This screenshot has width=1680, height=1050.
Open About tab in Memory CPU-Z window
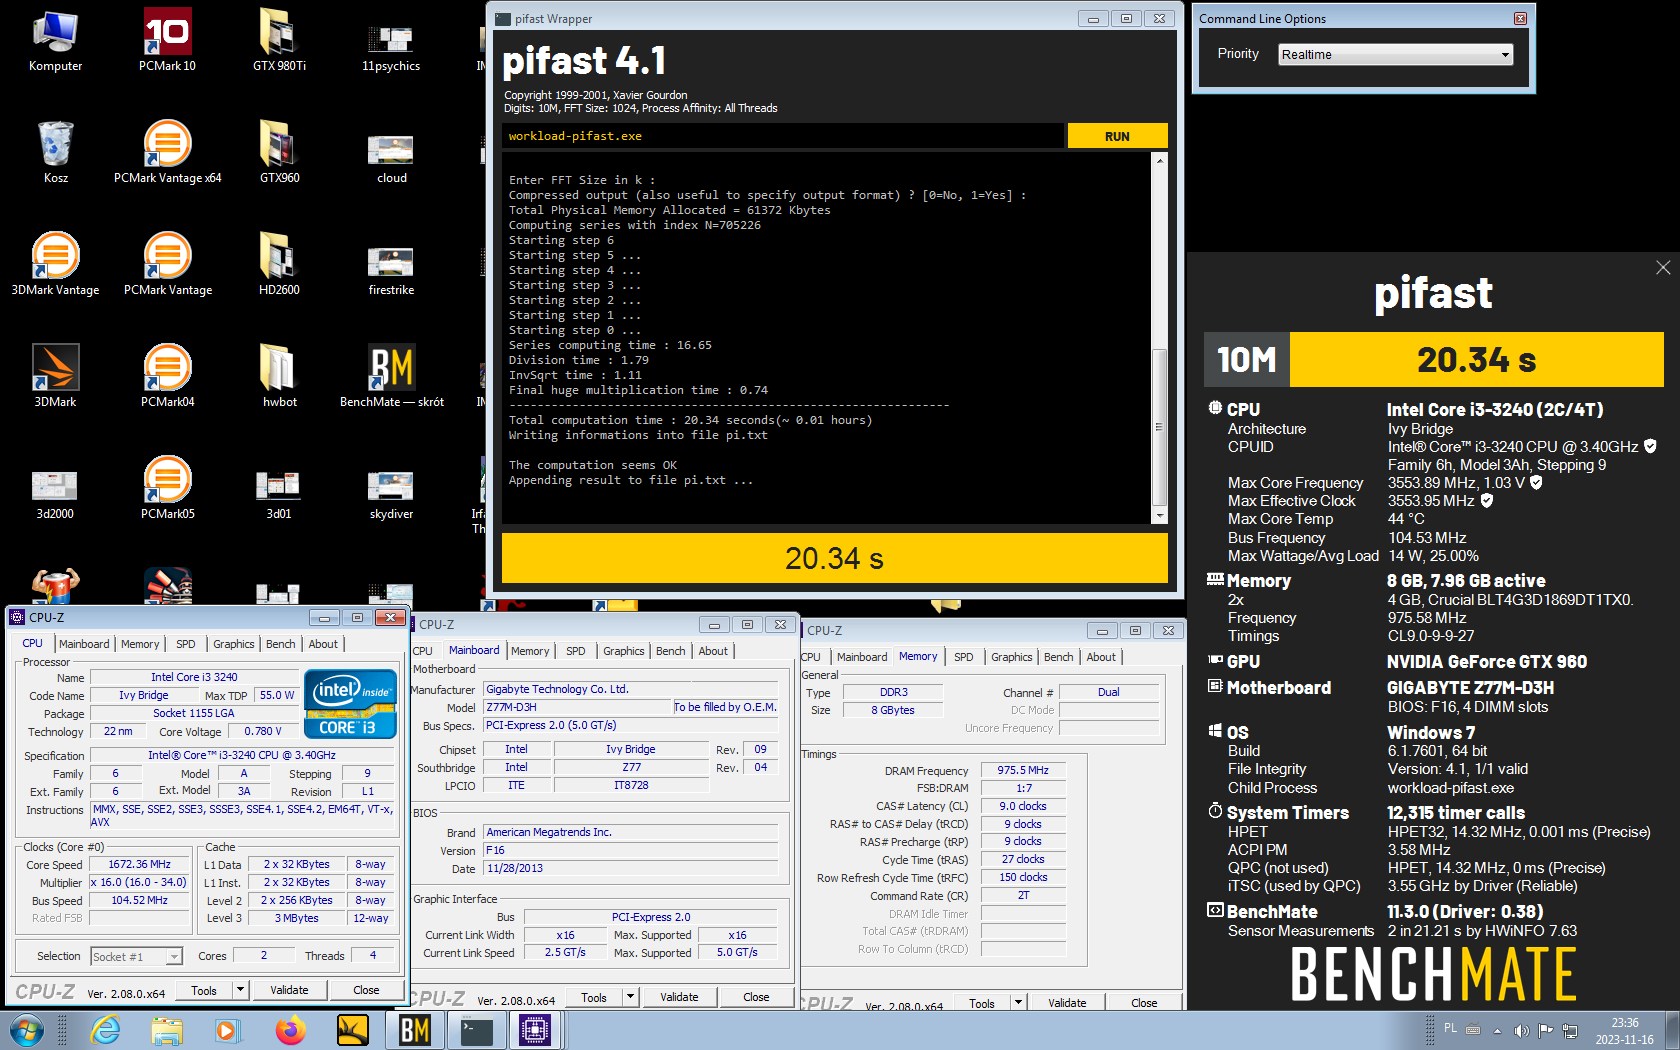pos(1101,657)
